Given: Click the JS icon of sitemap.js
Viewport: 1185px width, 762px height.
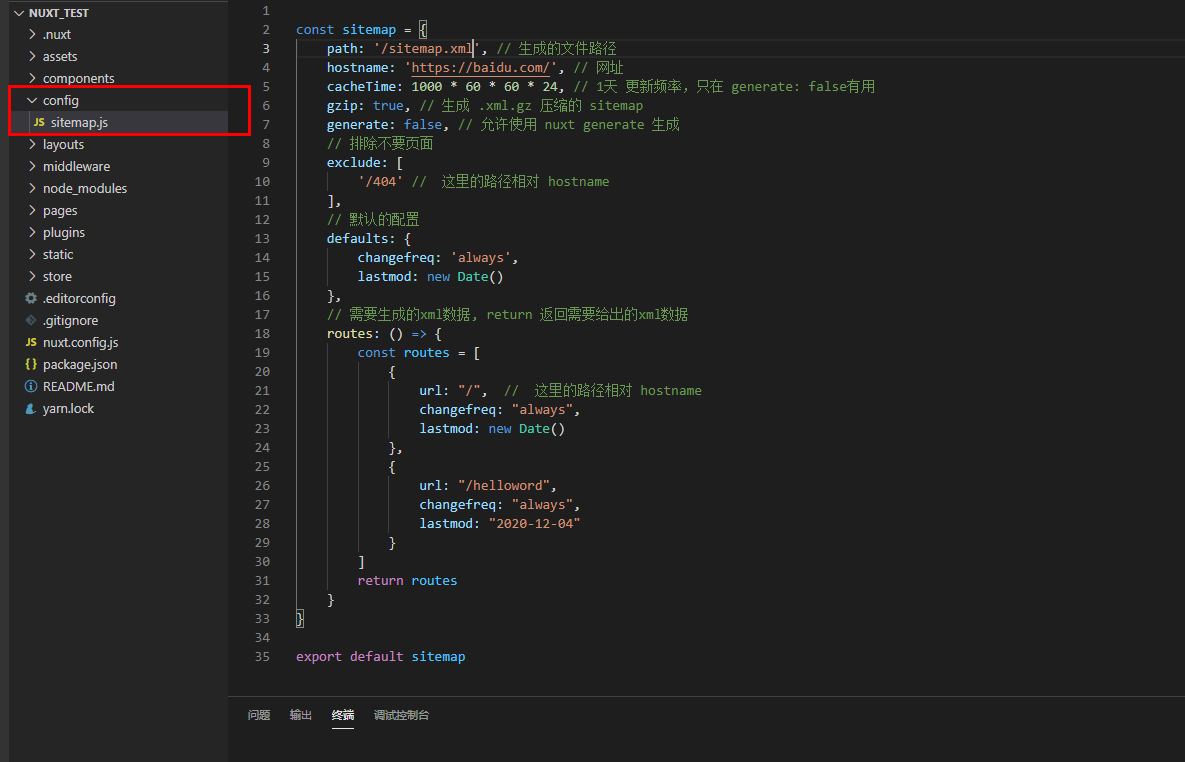Looking at the screenshot, I should (x=39, y=122).
